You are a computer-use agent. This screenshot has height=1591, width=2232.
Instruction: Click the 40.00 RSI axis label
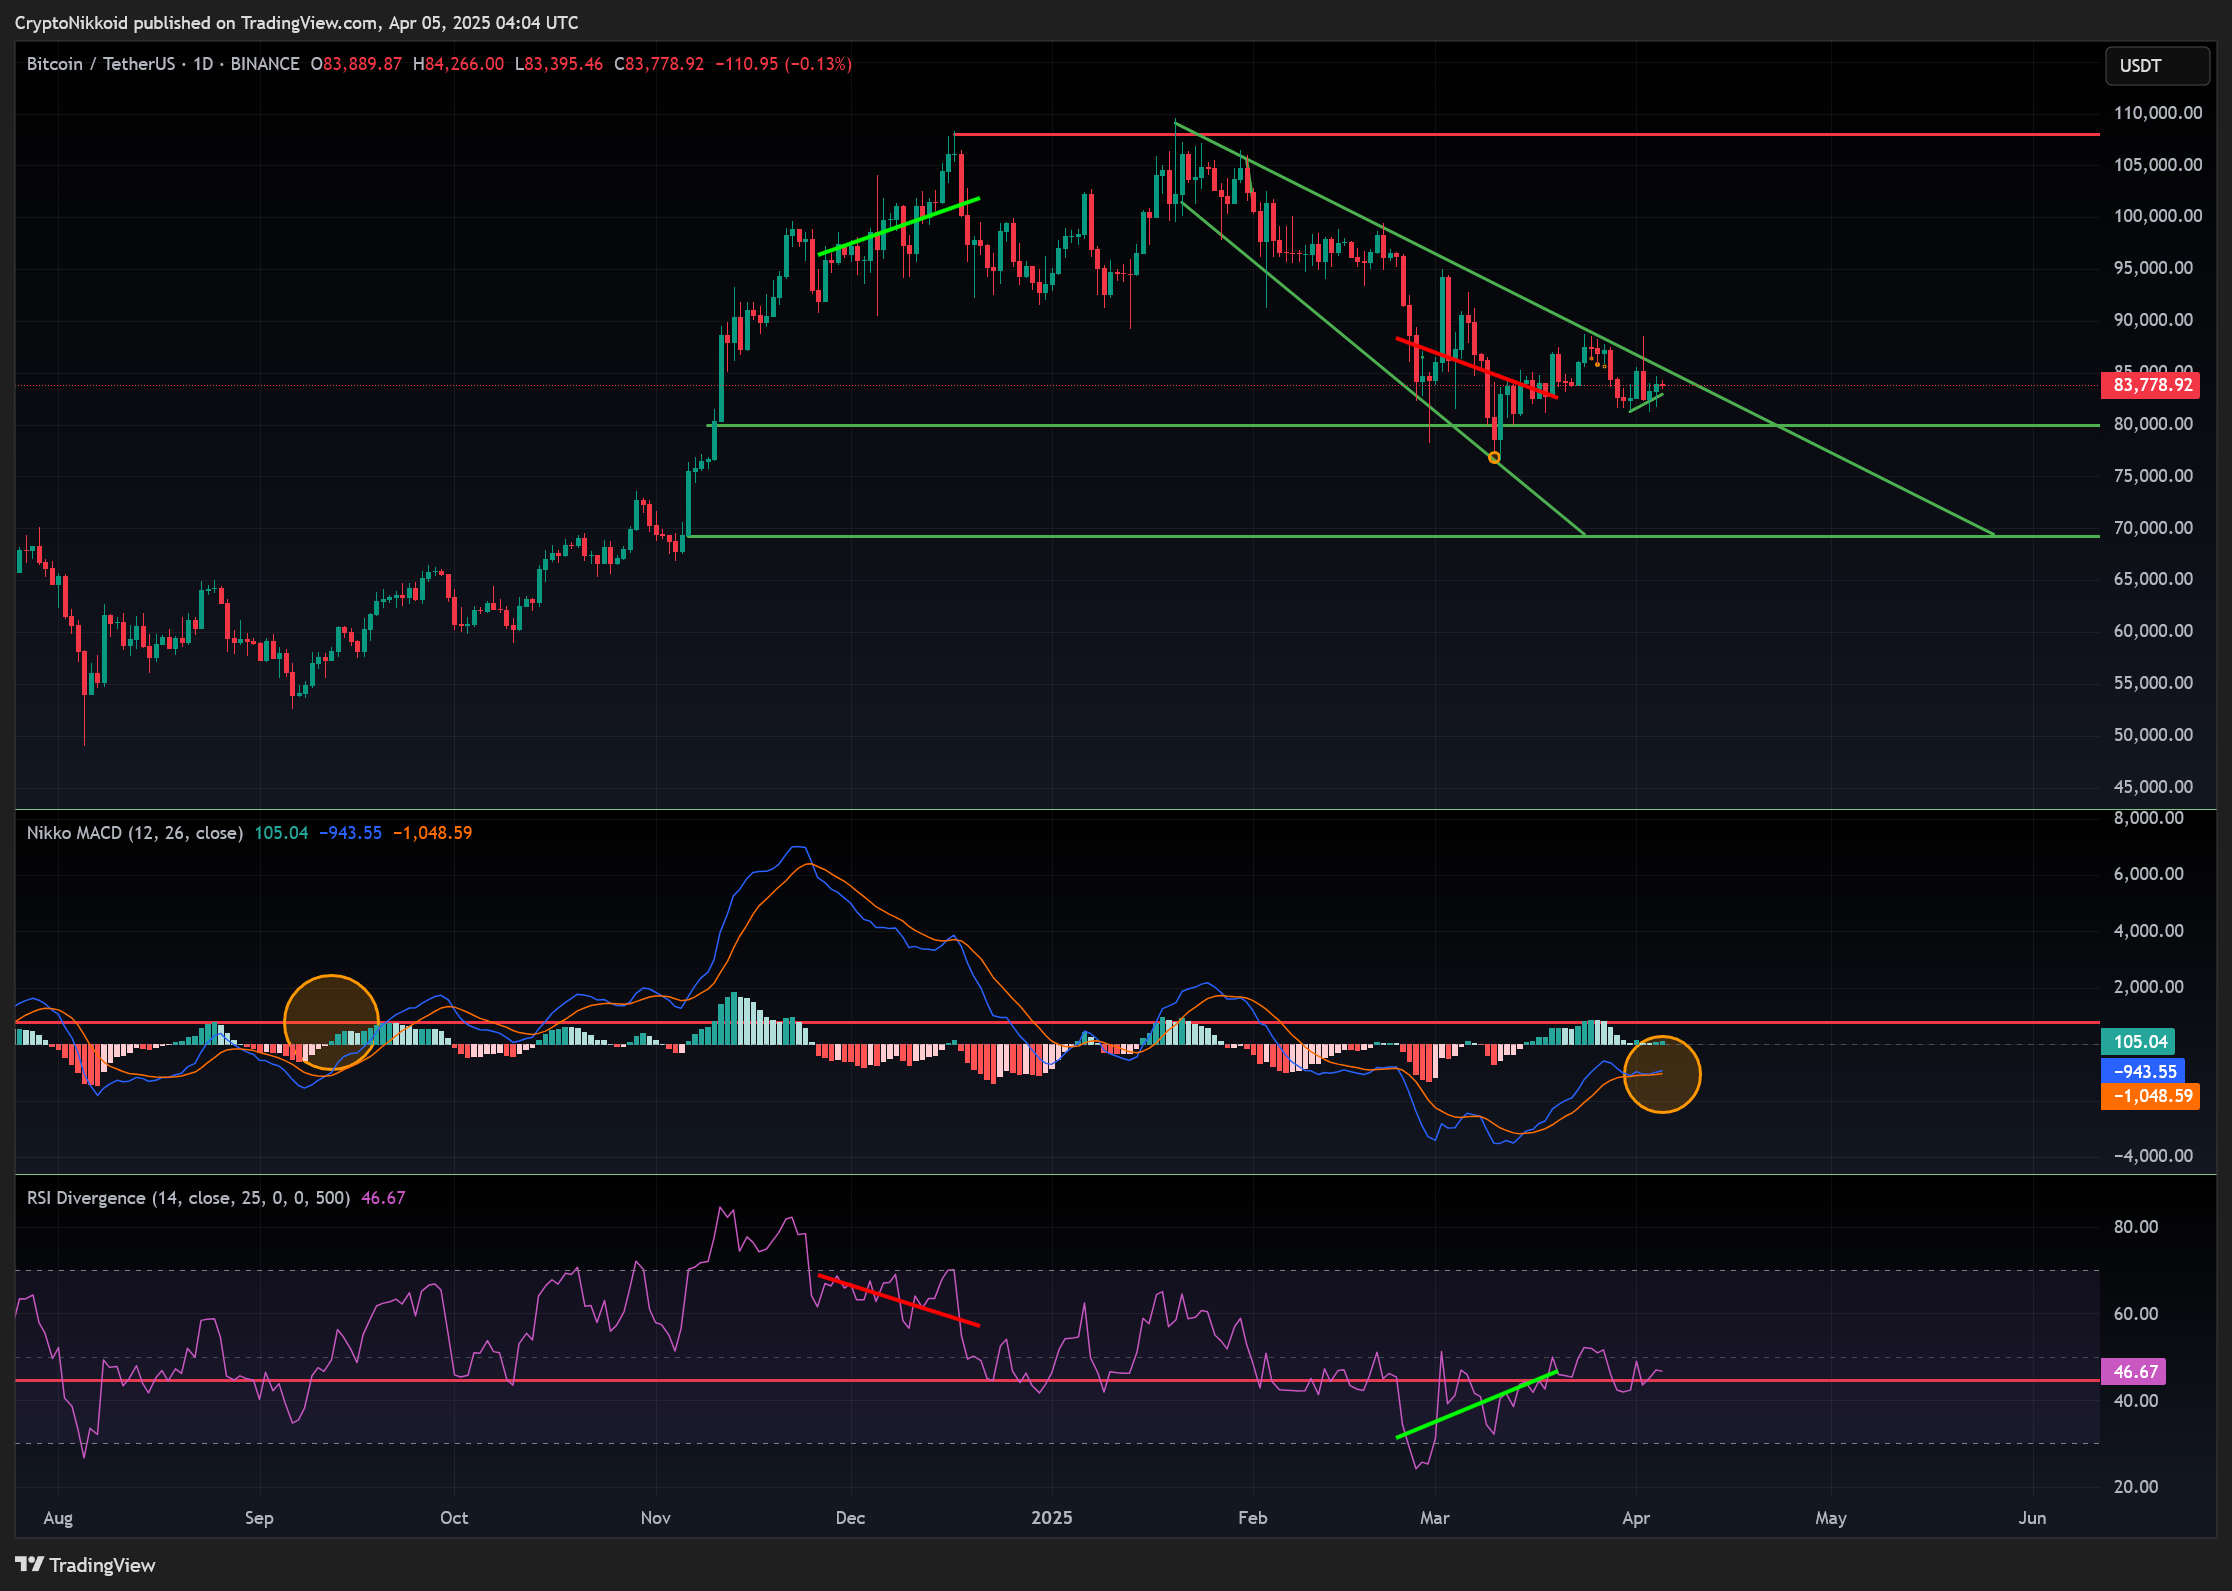coord(2136,1401)
